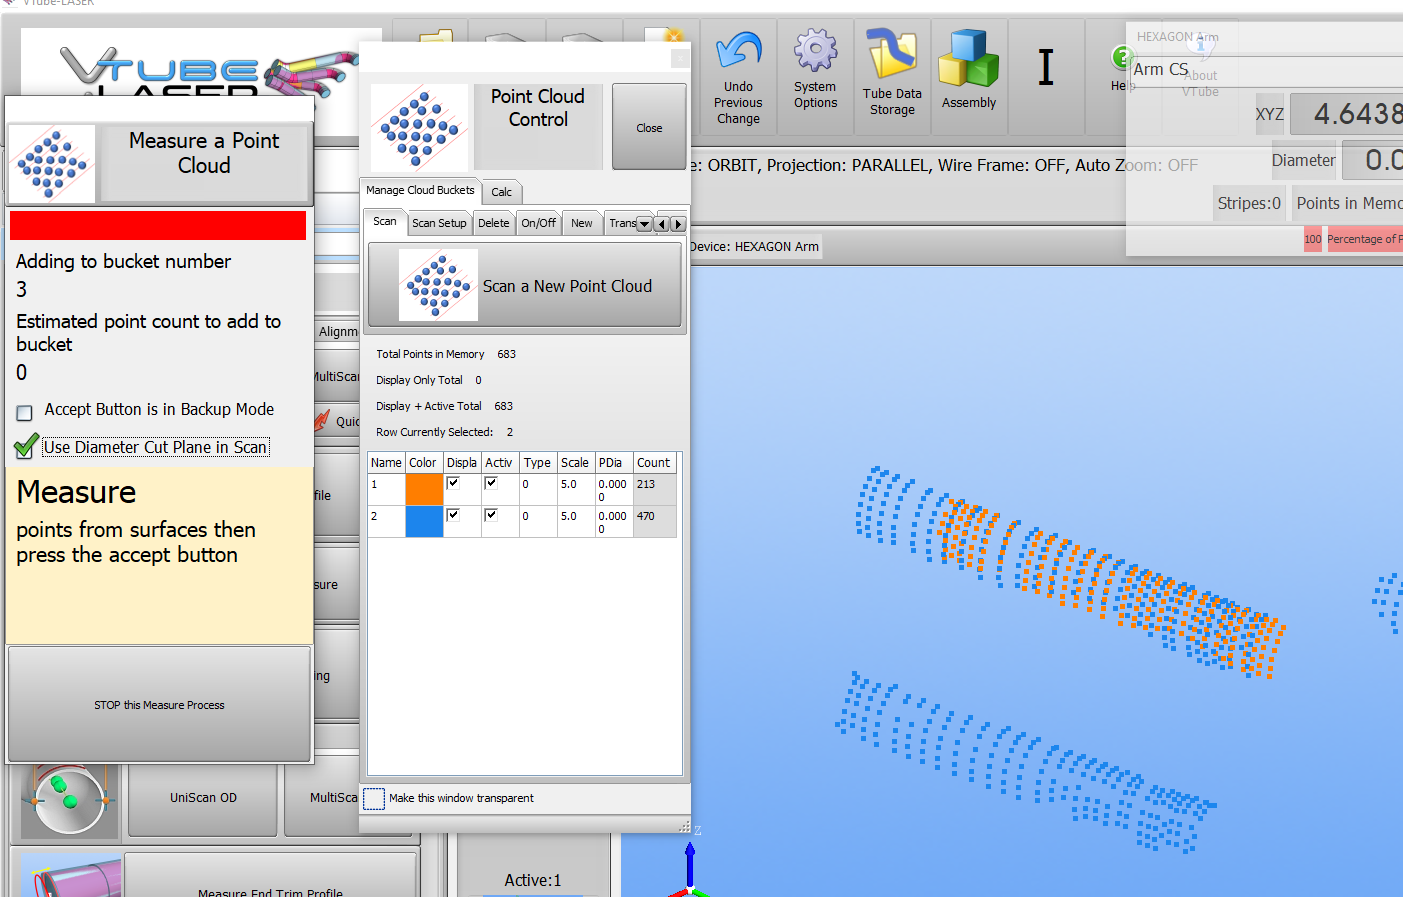Toggle Display checkbox for bucket 2
This screenshot has width=1403, height=897.
tap(453, 515)
